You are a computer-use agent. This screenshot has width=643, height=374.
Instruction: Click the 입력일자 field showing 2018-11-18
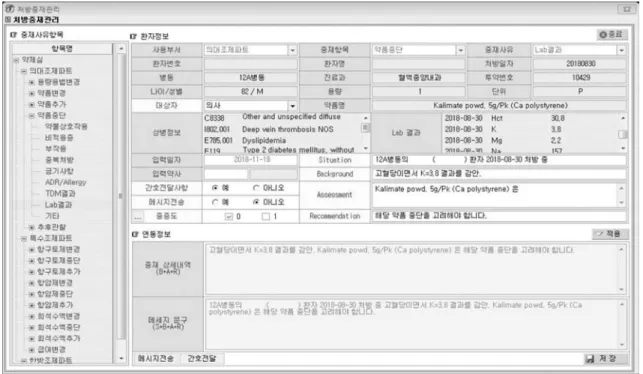pos(251,160)
